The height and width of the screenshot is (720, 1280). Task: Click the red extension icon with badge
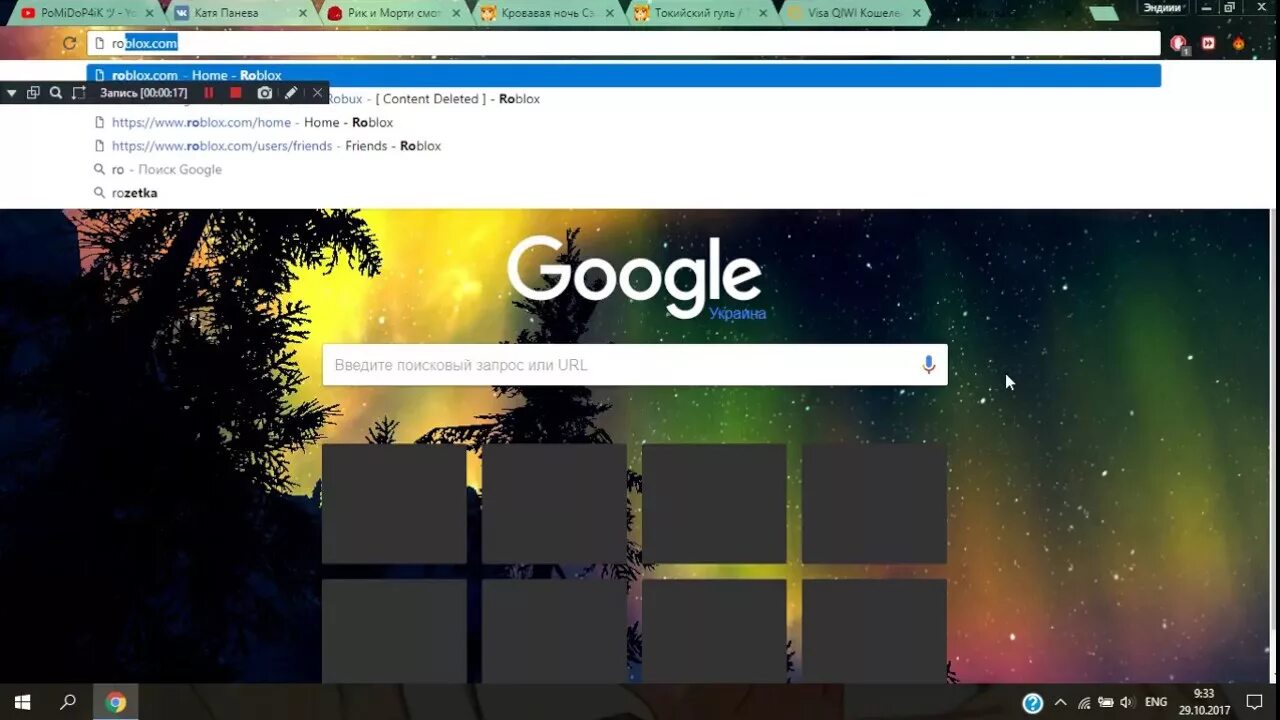click(x=1180, y=44)
